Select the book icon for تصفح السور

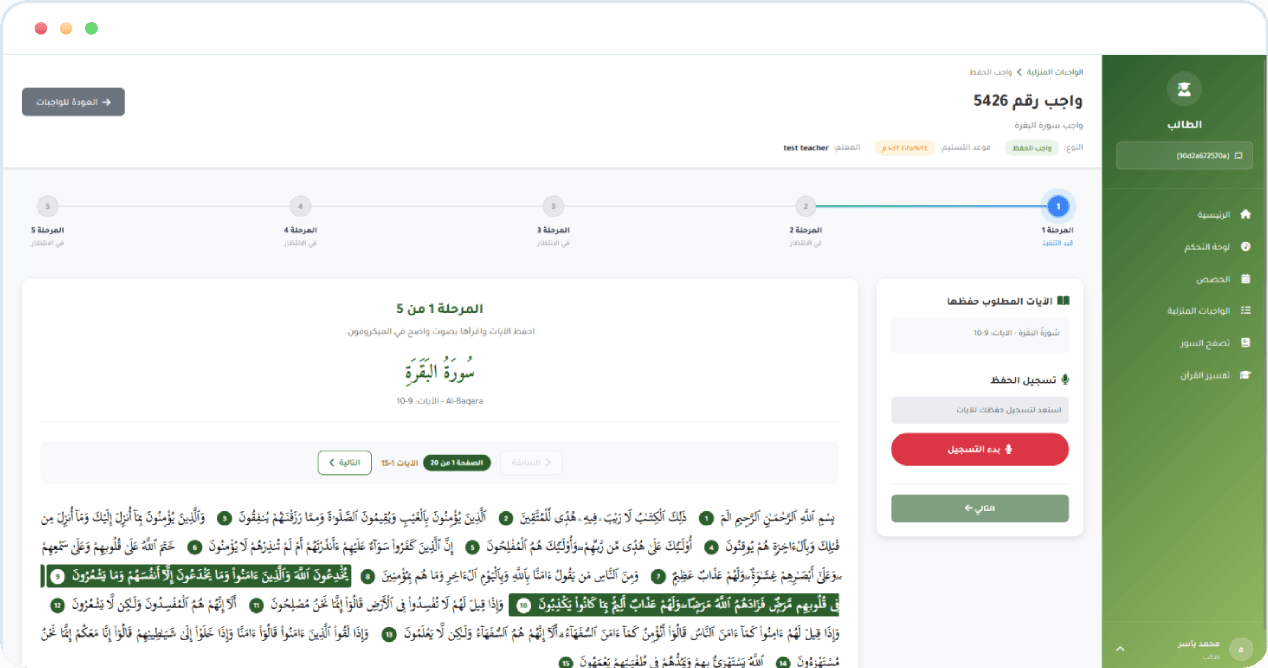[x=1245, y=342]
